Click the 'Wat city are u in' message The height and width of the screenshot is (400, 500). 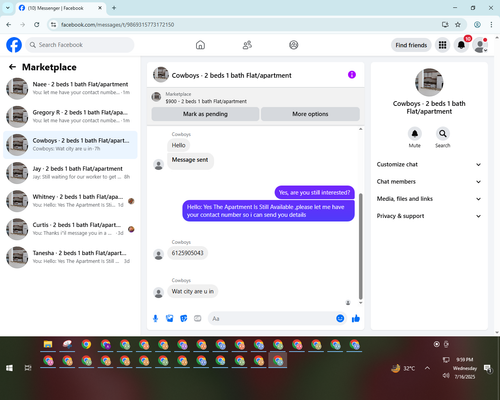click(193, 291)
